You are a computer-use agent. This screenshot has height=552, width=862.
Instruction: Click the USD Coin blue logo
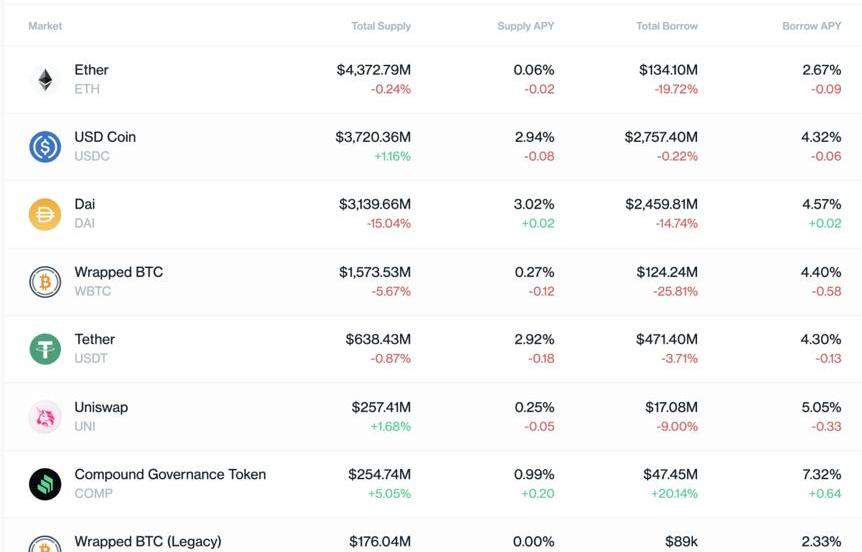coord(45,147)
